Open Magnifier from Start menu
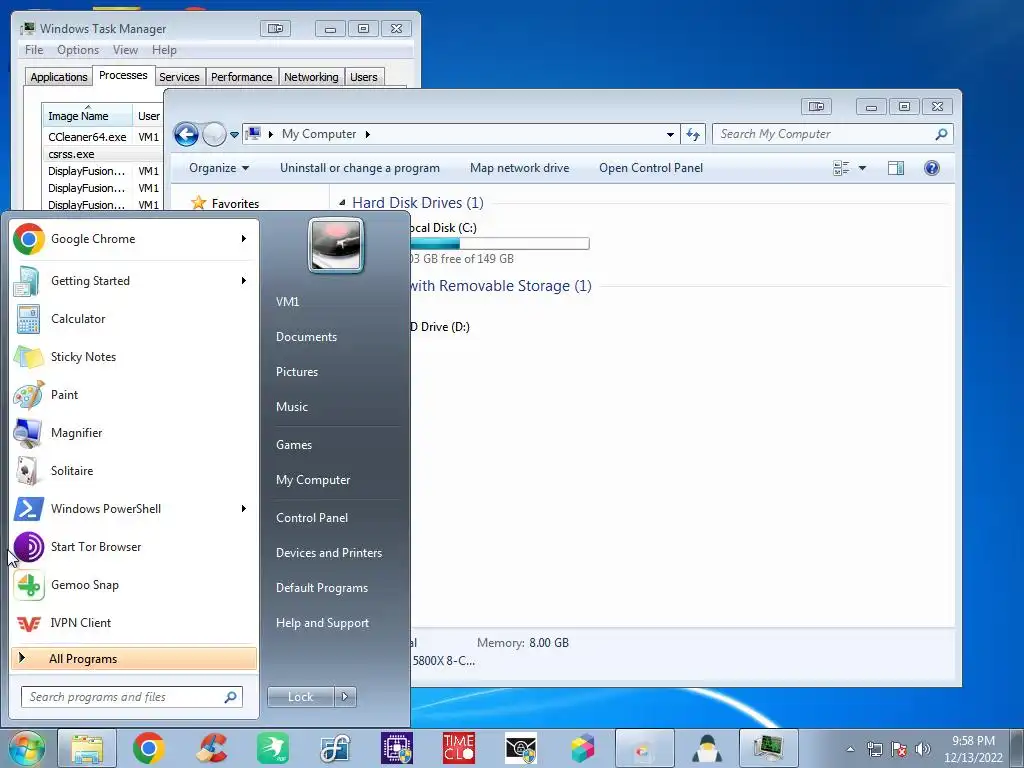 [134, 433]
